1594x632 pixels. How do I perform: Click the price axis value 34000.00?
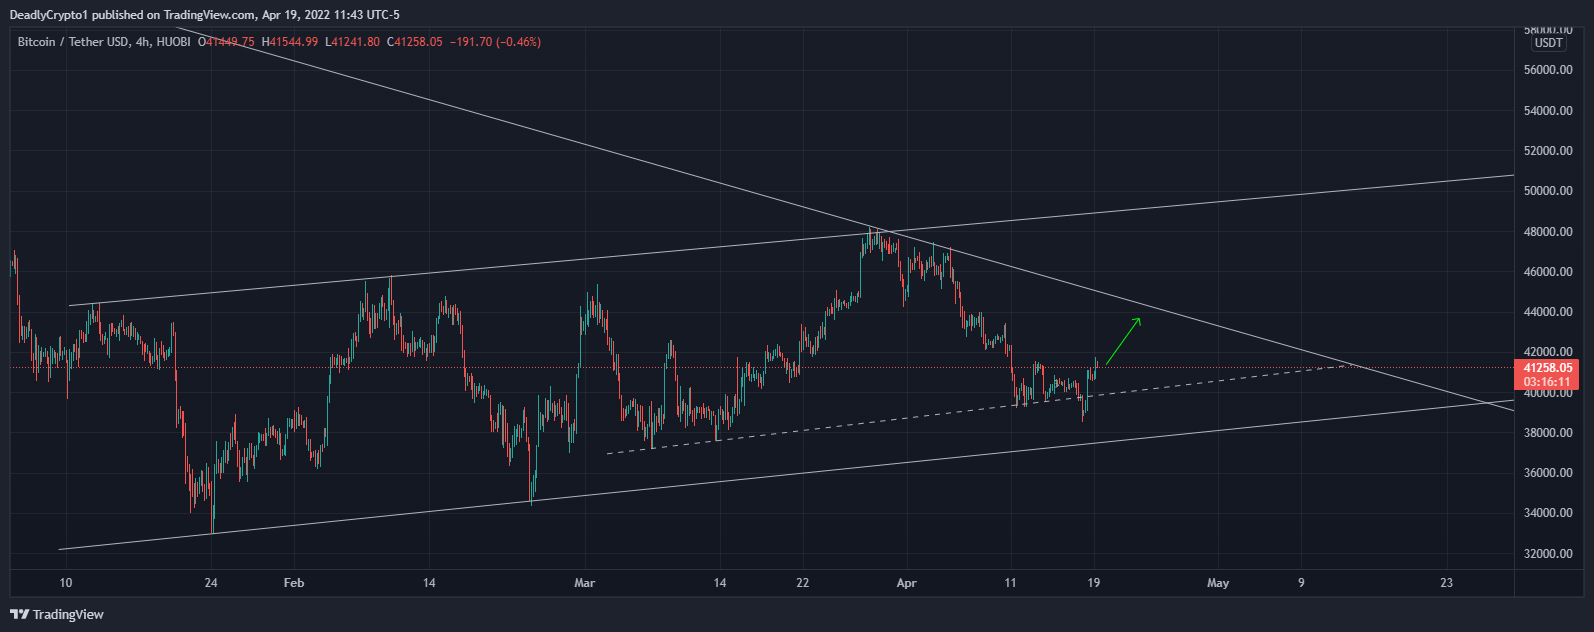tap(1549, 513)
